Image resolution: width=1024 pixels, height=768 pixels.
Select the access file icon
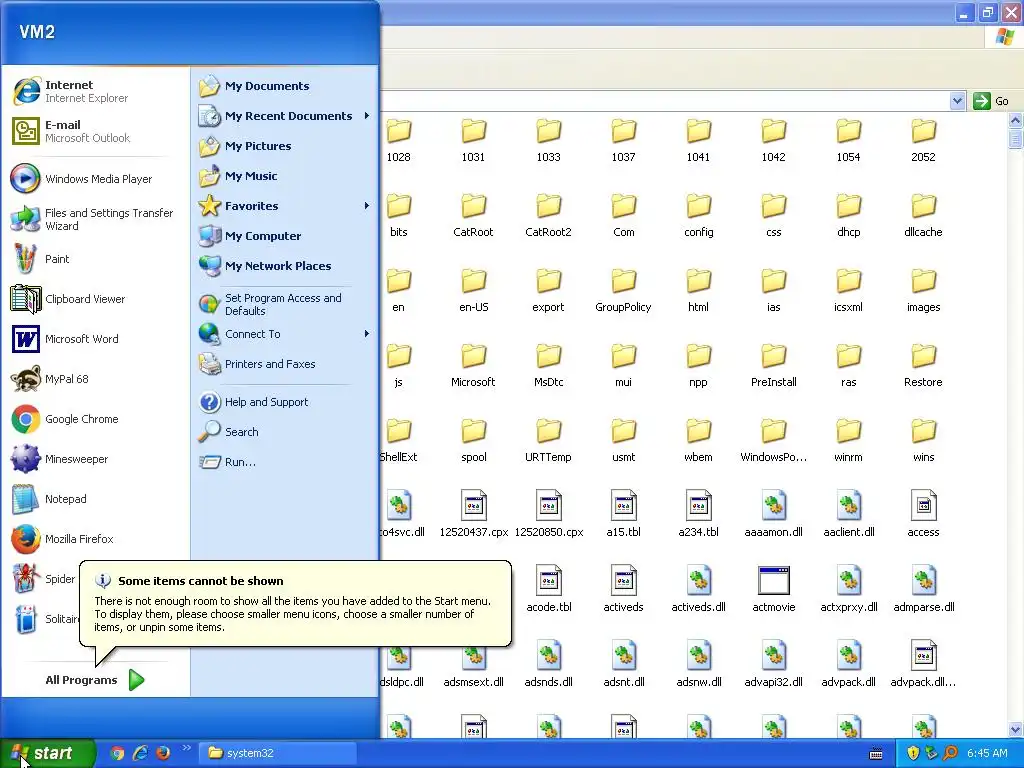pos(923,505)
